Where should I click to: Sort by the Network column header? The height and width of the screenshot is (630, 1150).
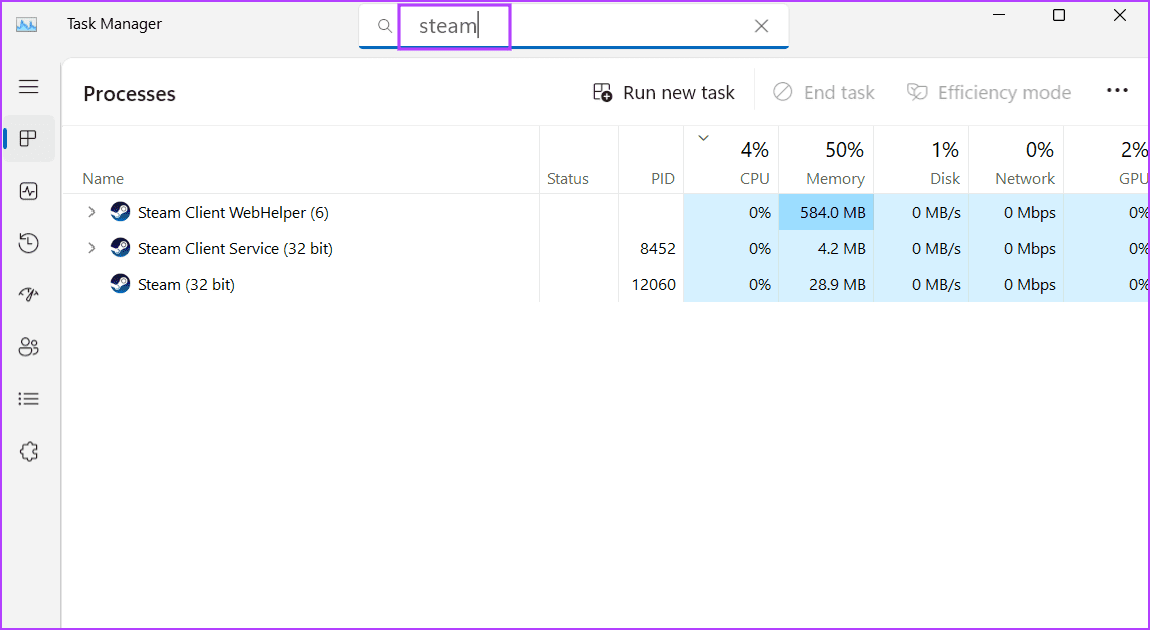[1016, 160]
